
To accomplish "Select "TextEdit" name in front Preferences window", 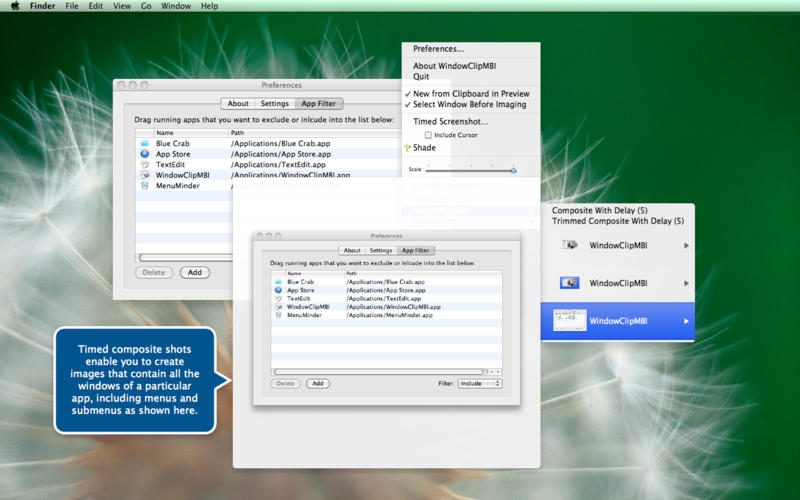I will point(298,298).
